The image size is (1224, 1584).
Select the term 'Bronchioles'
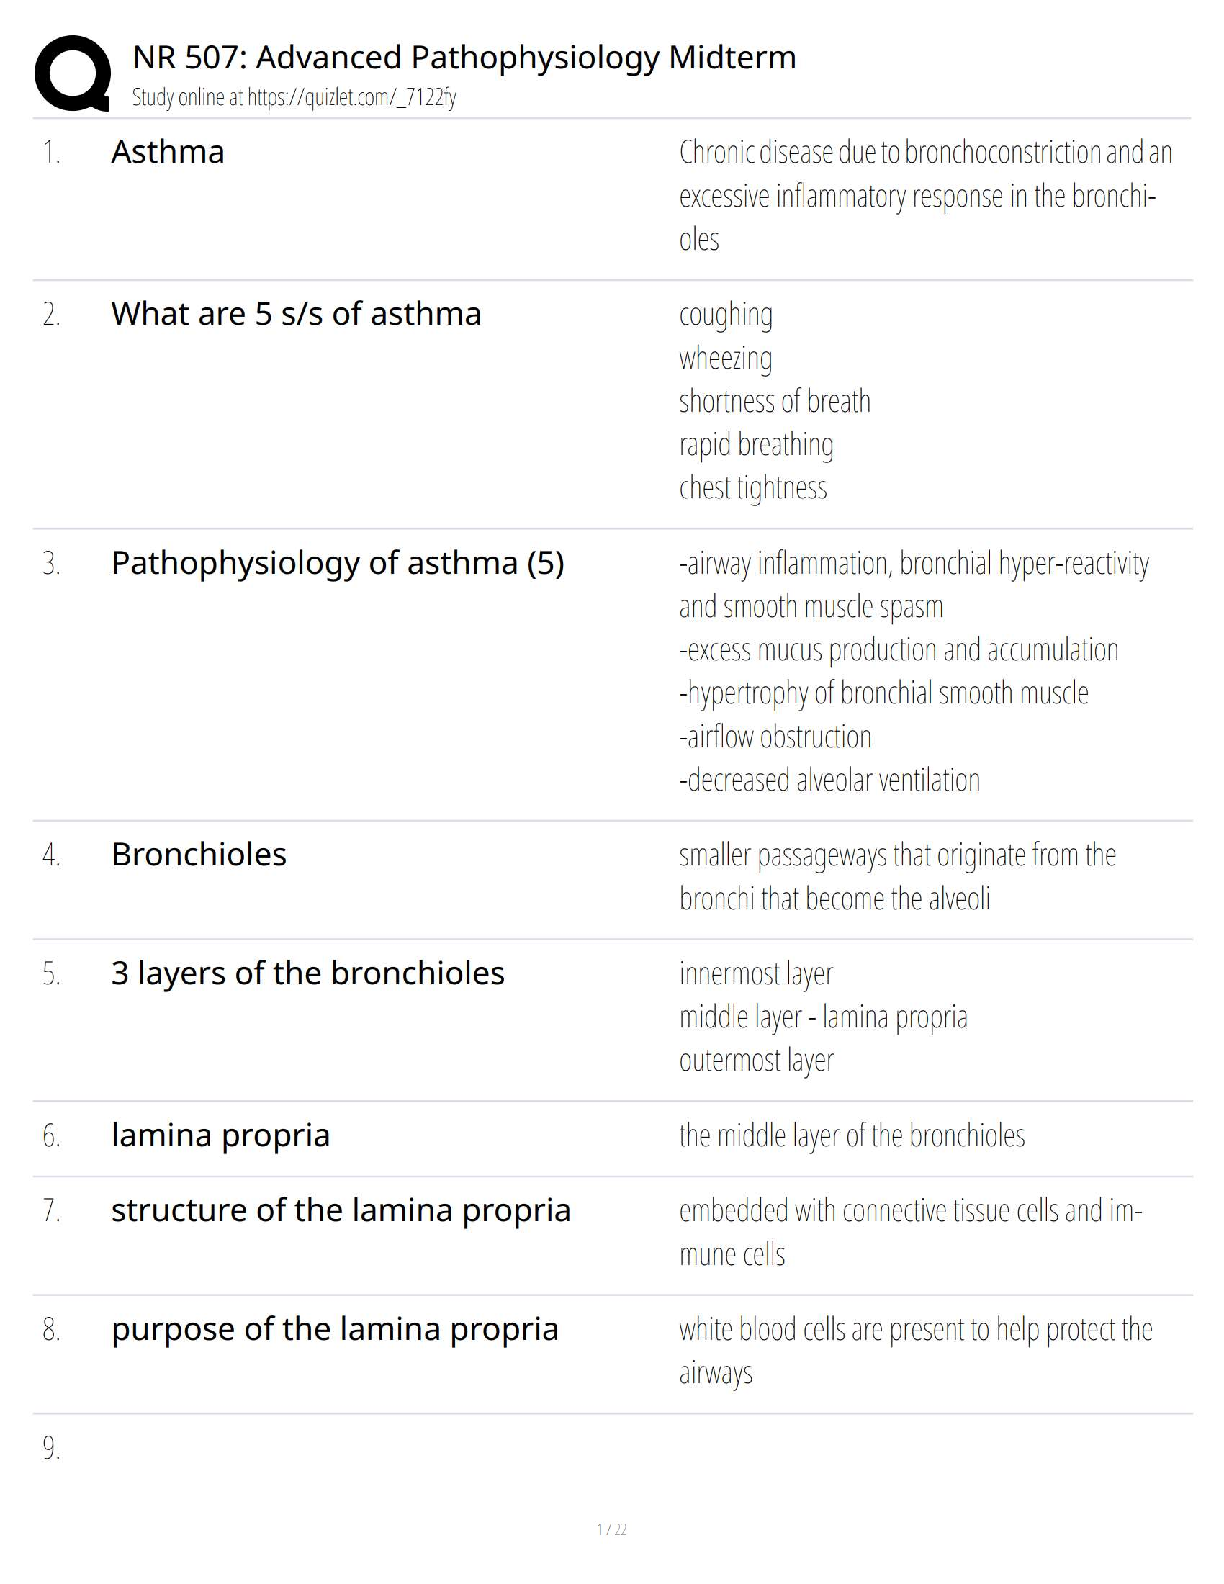pos(199,854)
